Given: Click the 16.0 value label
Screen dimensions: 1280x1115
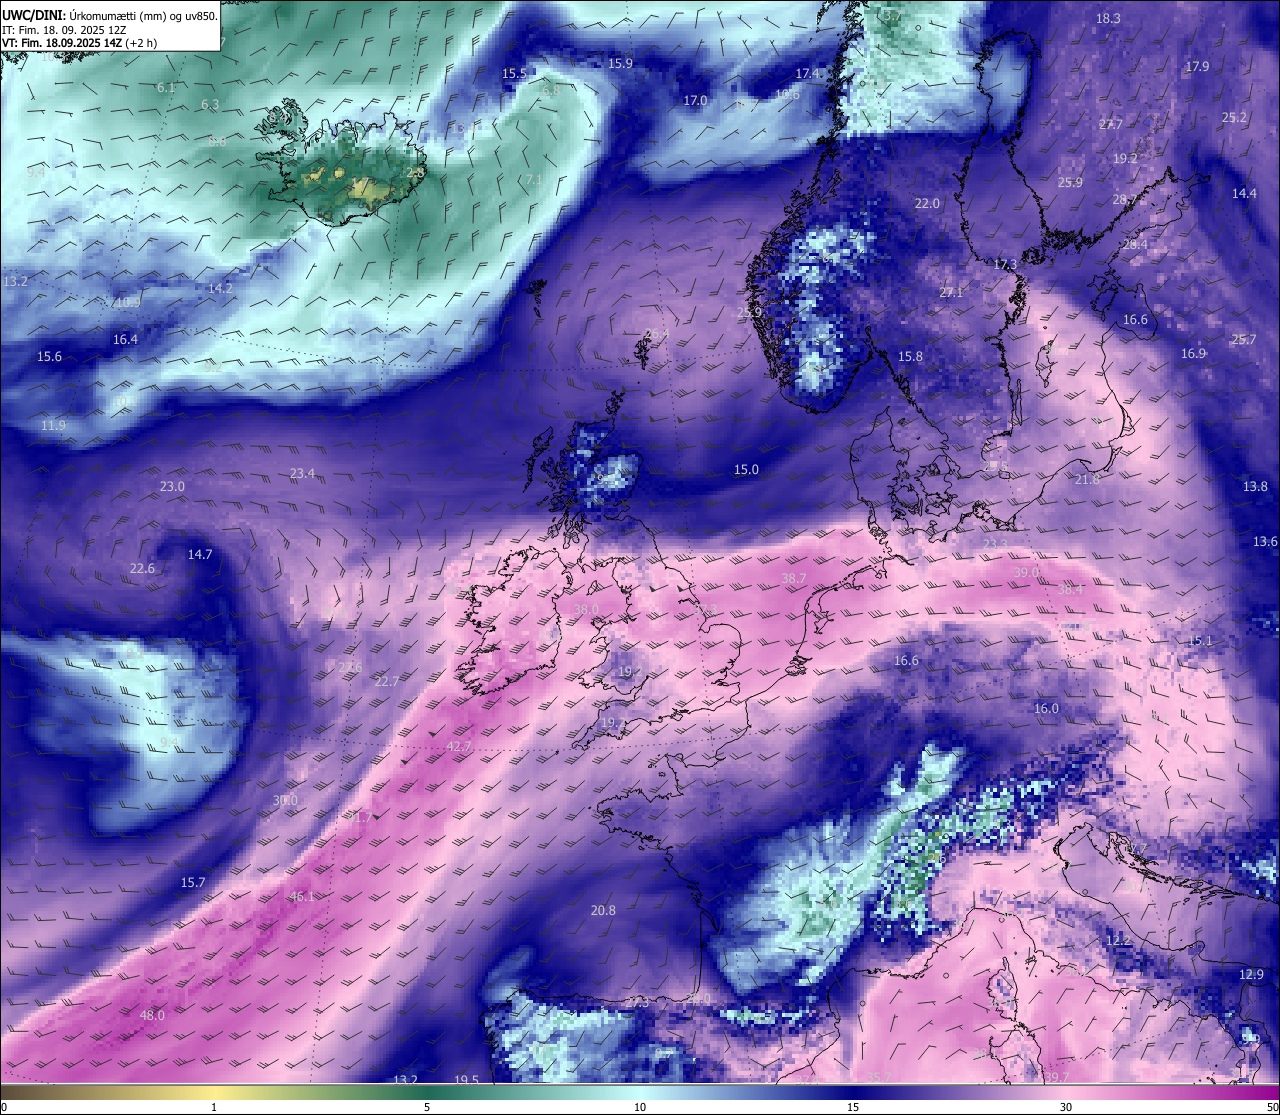Looking at the screenshot, I should tap(1046, 708).
